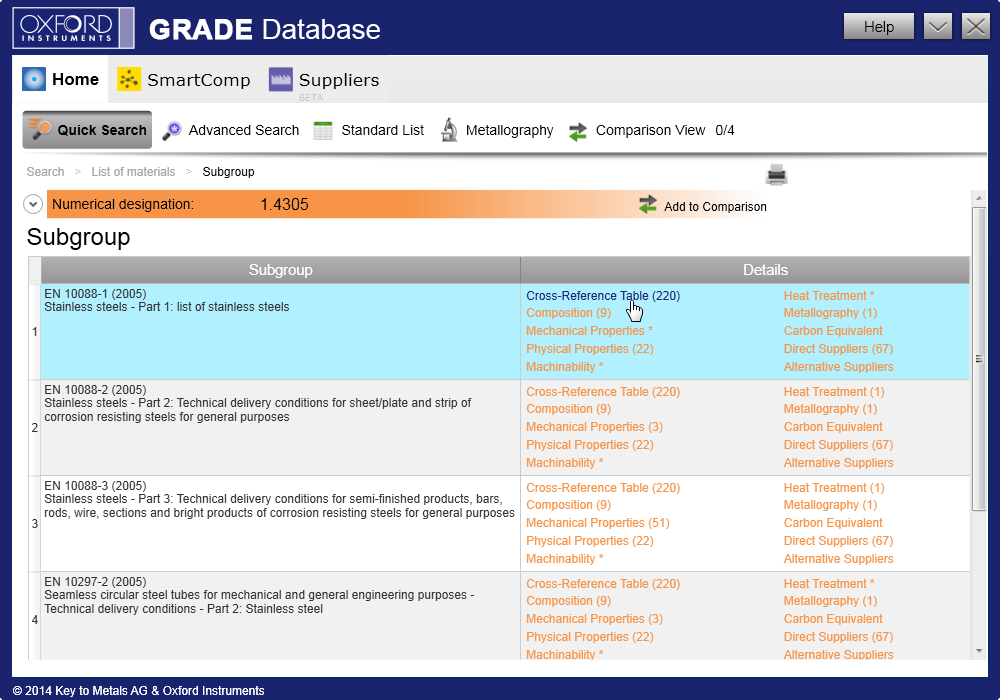Click the SmartComp yellow icon
This screenshot has width=1000, height=700.
click(x=129, y=79)
